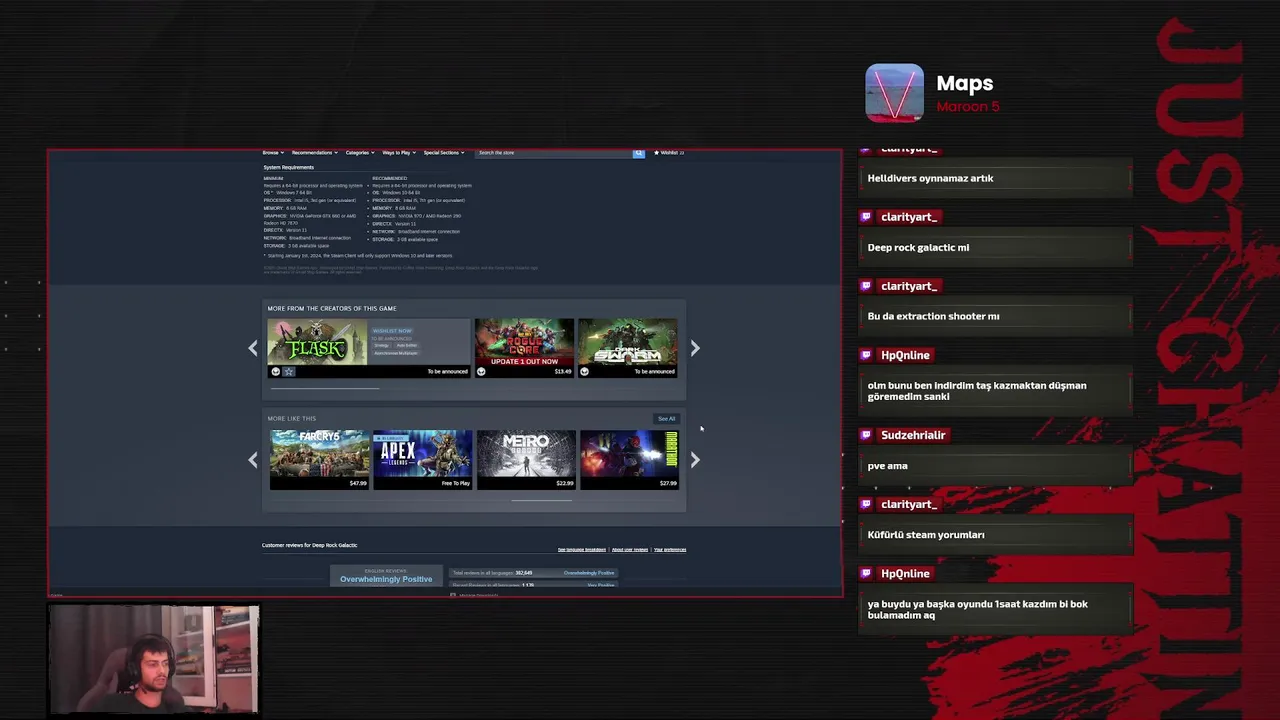
Task: Click the More Like This carousel scroll bar
Action: 542,500
